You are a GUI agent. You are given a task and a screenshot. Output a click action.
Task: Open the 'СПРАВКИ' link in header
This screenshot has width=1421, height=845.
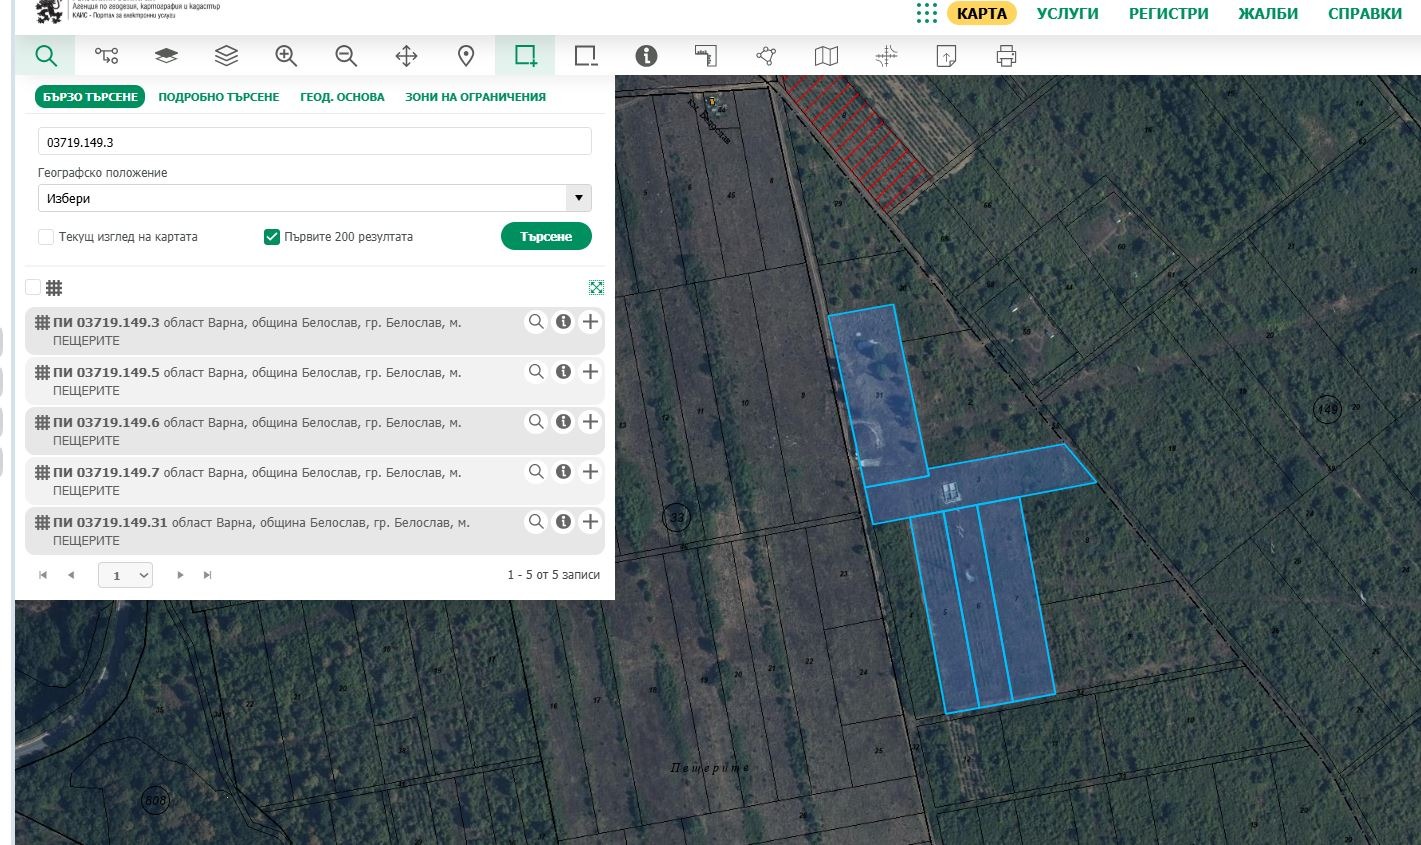tap(1364, 14)
